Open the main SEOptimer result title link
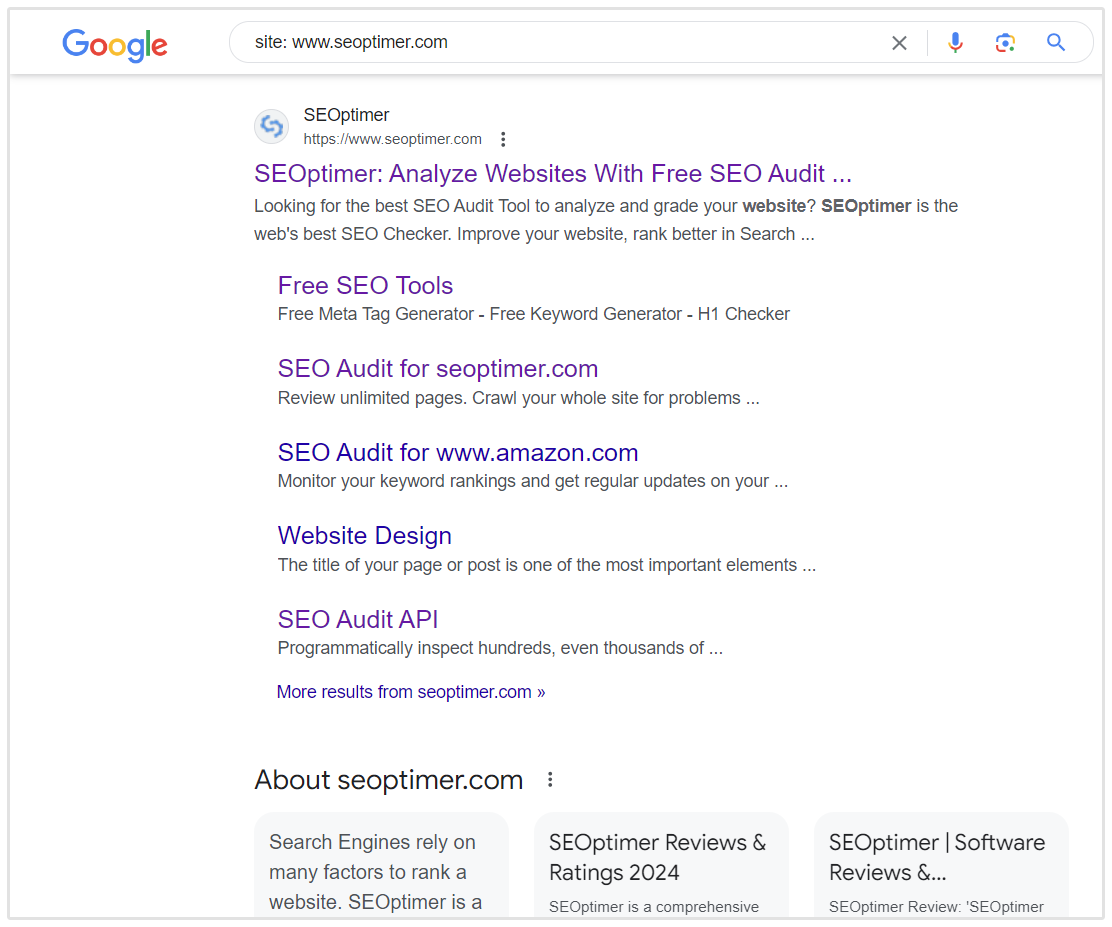 pos(552,174)
